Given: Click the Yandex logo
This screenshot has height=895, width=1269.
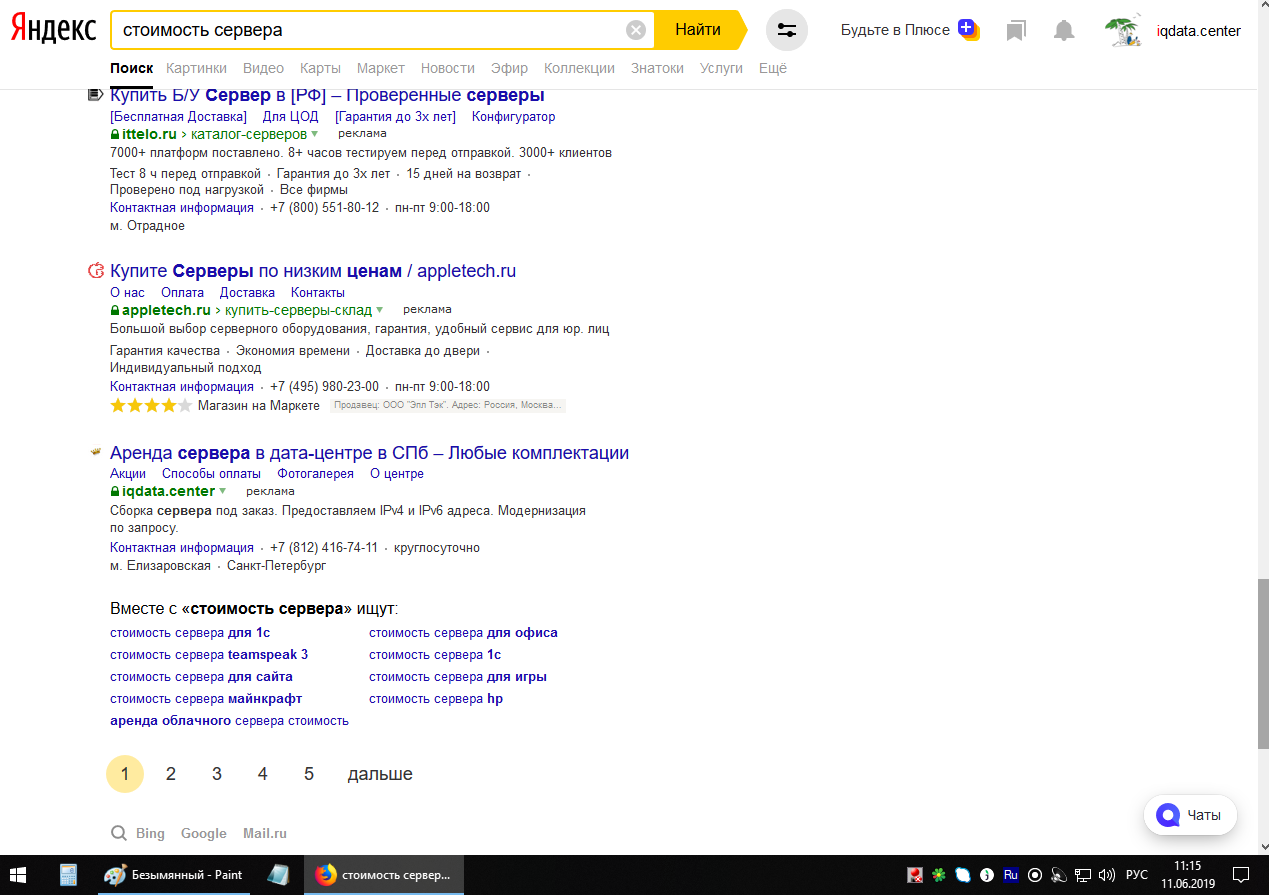Looking at the screenshot, I should pyautogui.click(x=53, y=30).
